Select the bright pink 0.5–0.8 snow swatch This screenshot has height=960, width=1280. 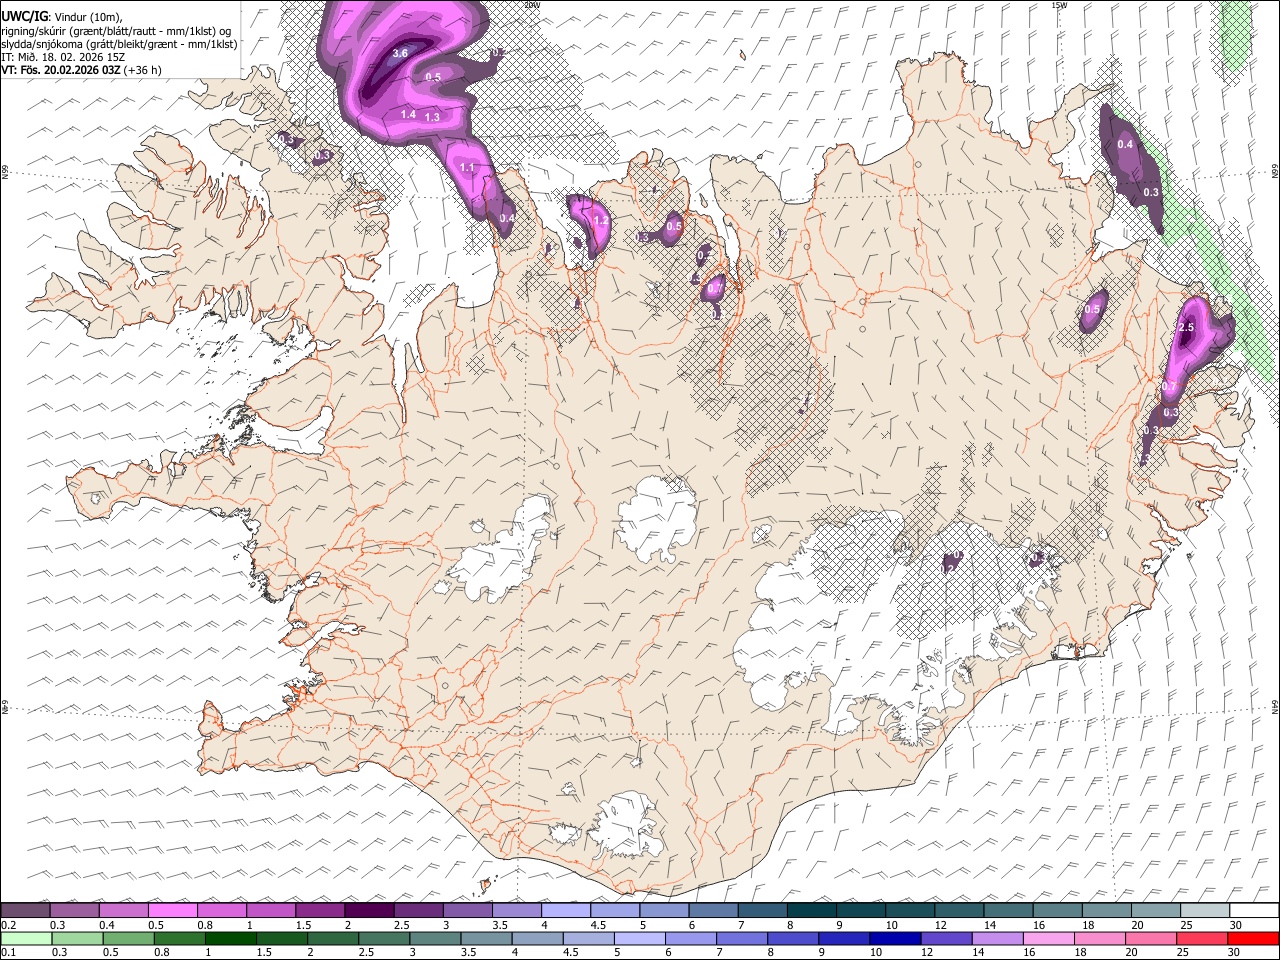pos(173,911)
